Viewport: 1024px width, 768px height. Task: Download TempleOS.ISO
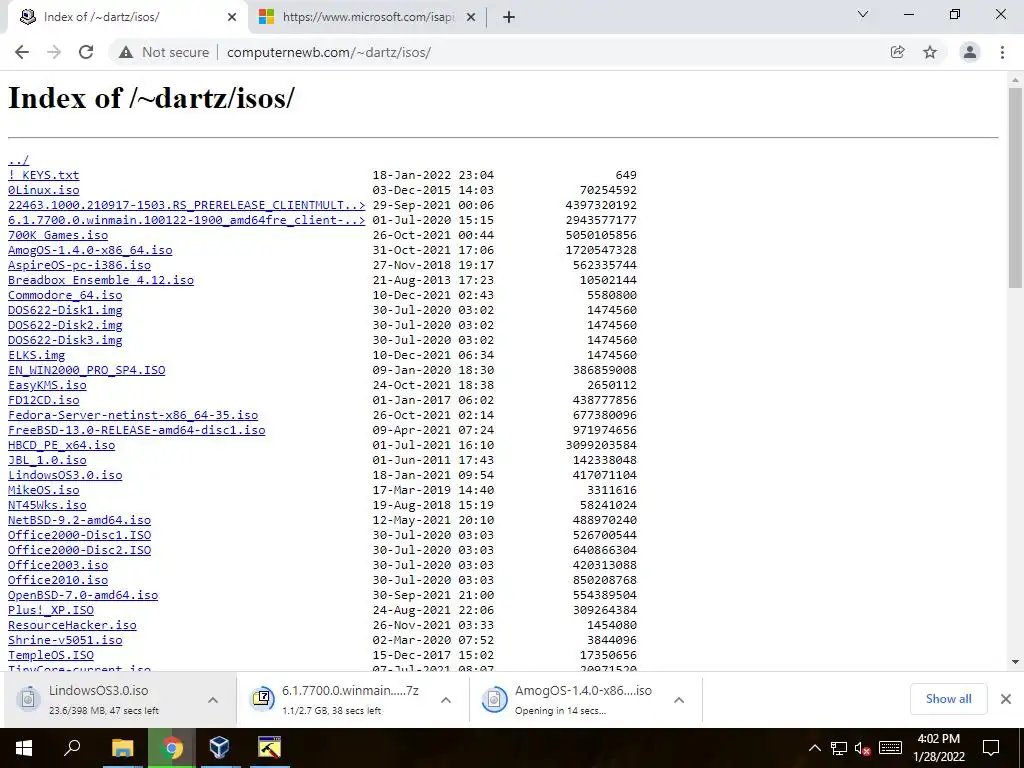point(50,656)
